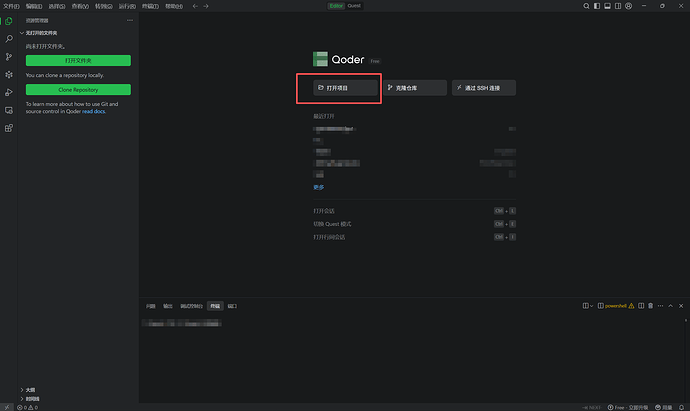Open the Search view in the activity bar
Image resolution: width=690 pixels, height=411 pixels.
click(9, 39)
